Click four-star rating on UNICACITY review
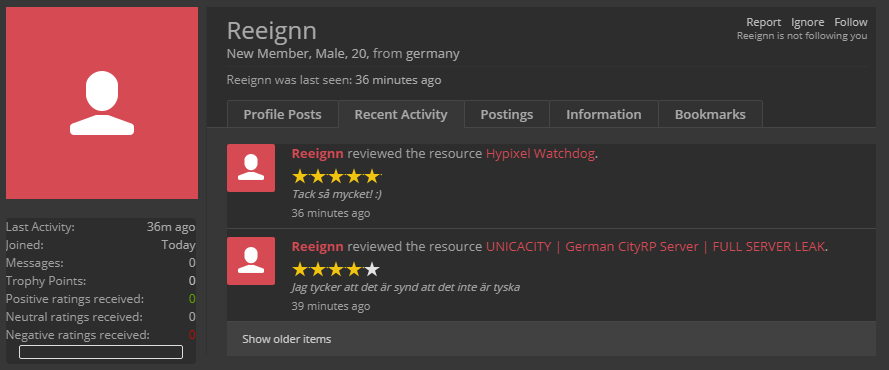This screenshot has width=889, height=370. [x=336, y=269]
